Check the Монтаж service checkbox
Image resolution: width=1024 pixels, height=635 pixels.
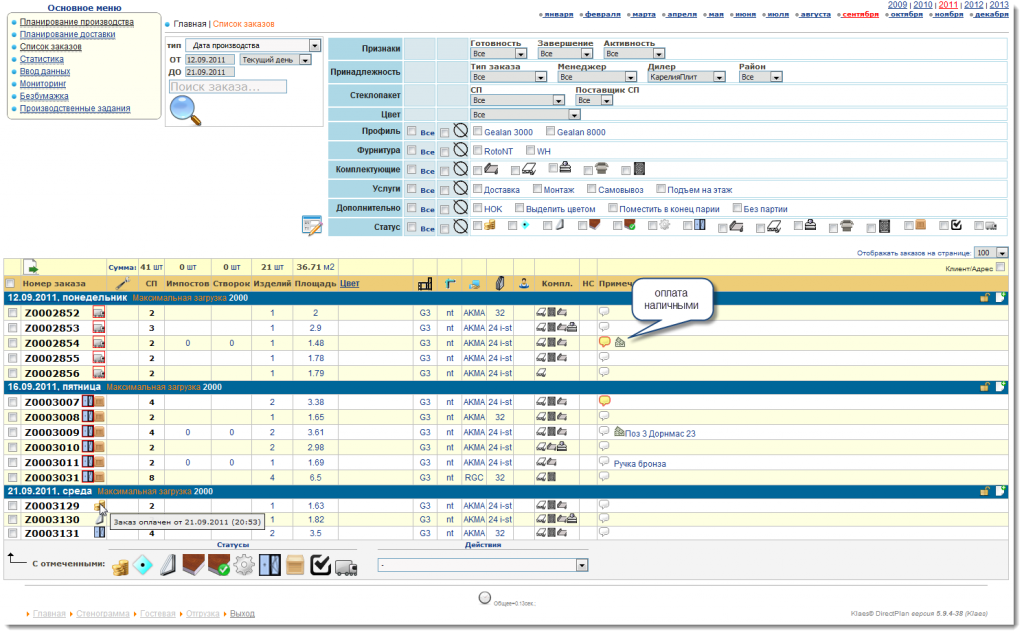point(537,189)
